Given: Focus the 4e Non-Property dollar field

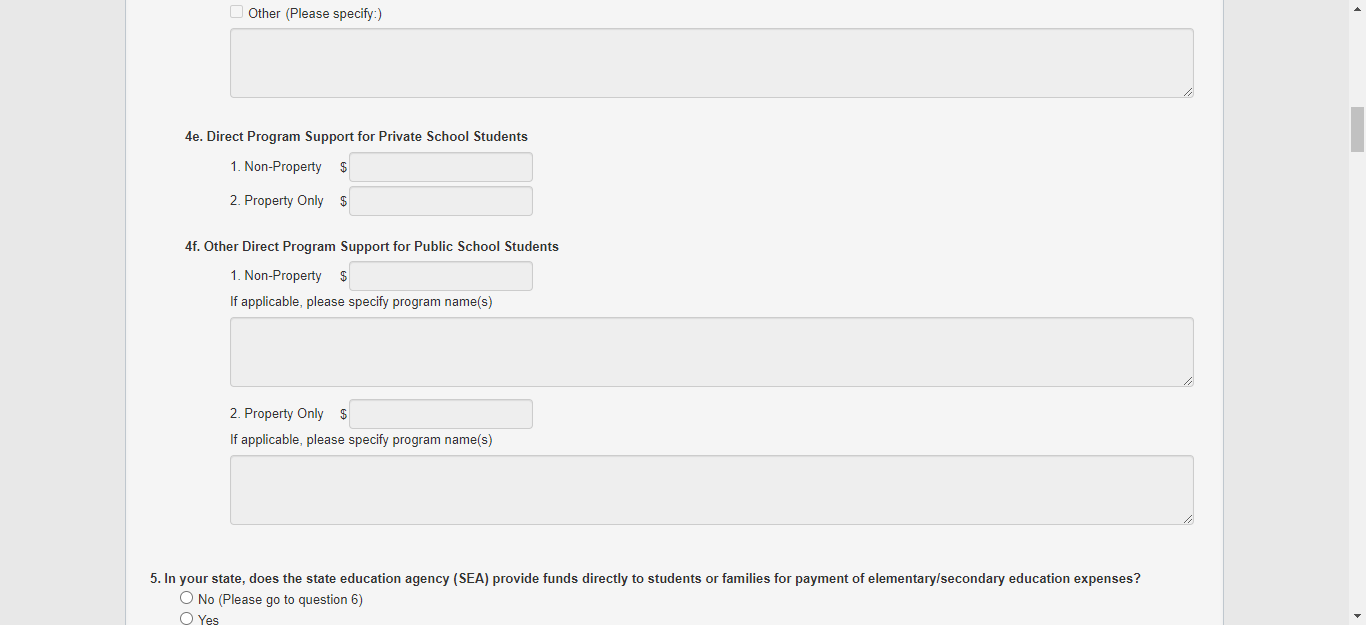Looking at the screenshot, I should [441, 167].
